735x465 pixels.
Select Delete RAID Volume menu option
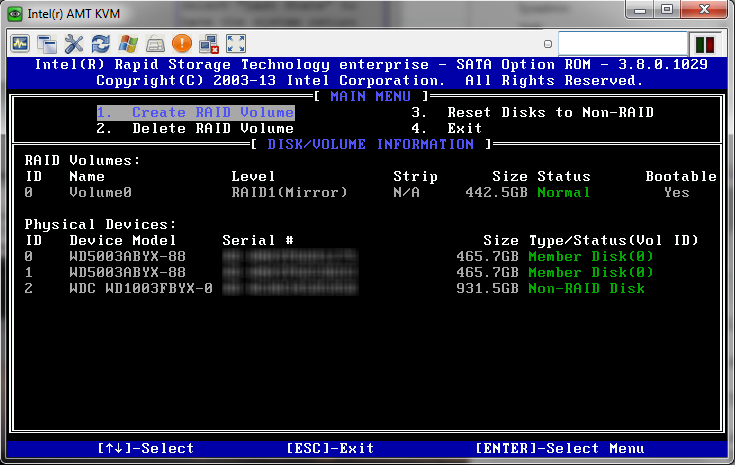195,128
